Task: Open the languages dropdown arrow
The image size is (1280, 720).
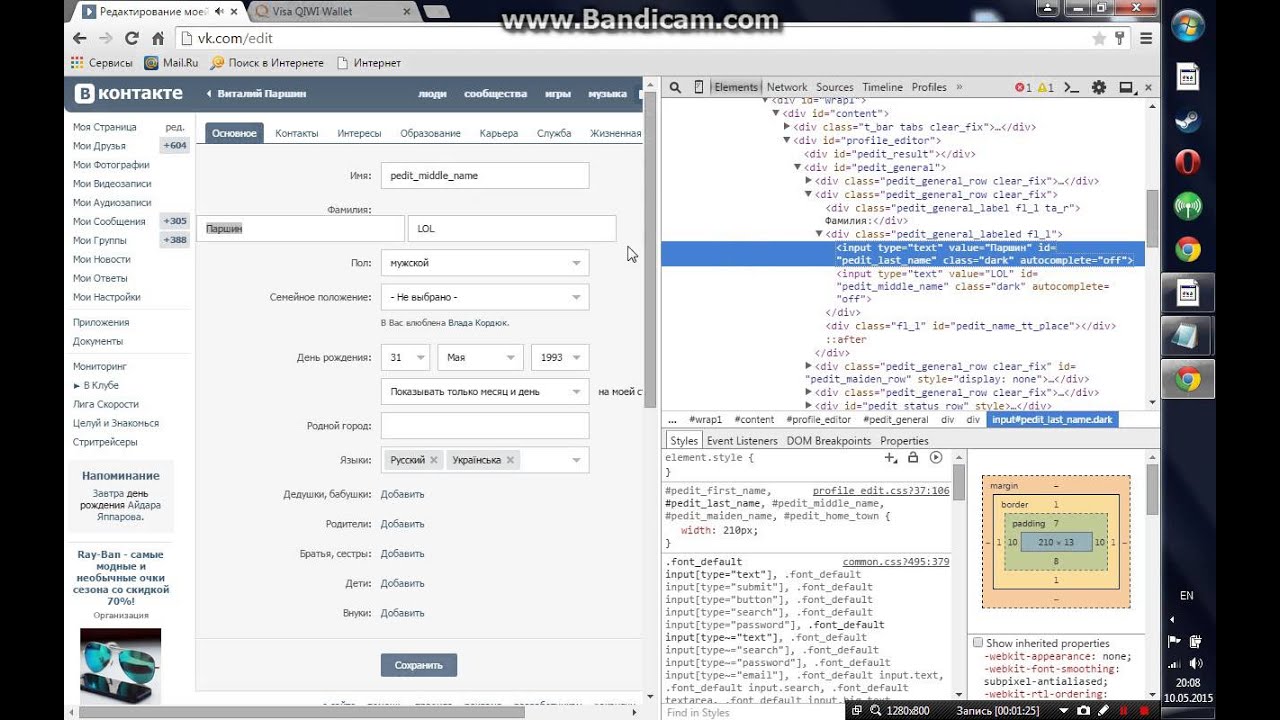Action: click(x=576, y=460)
